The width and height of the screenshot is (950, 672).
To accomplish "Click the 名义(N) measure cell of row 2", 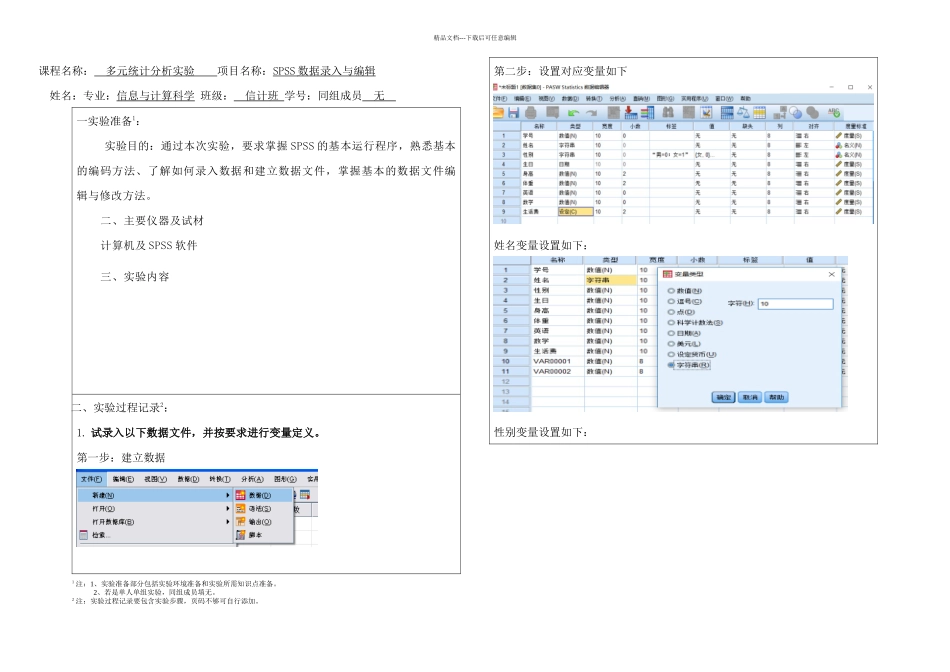I will coord(853,145).
